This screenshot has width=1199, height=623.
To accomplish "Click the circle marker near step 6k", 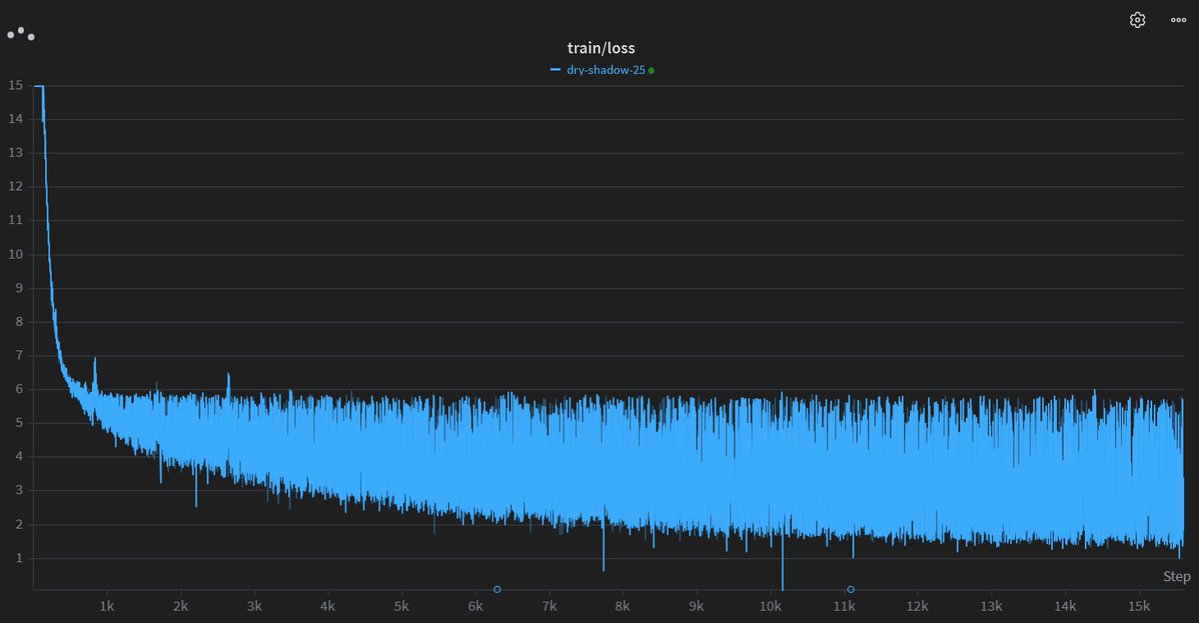I will tap(497, 589).
